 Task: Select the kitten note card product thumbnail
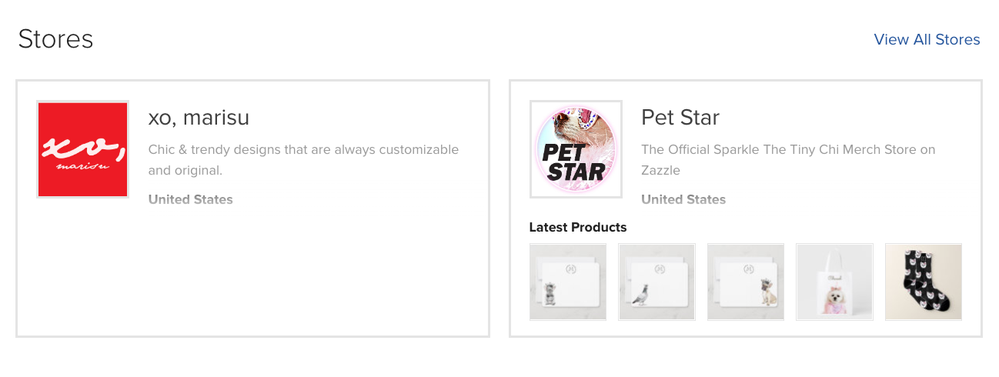pos(568,281)
